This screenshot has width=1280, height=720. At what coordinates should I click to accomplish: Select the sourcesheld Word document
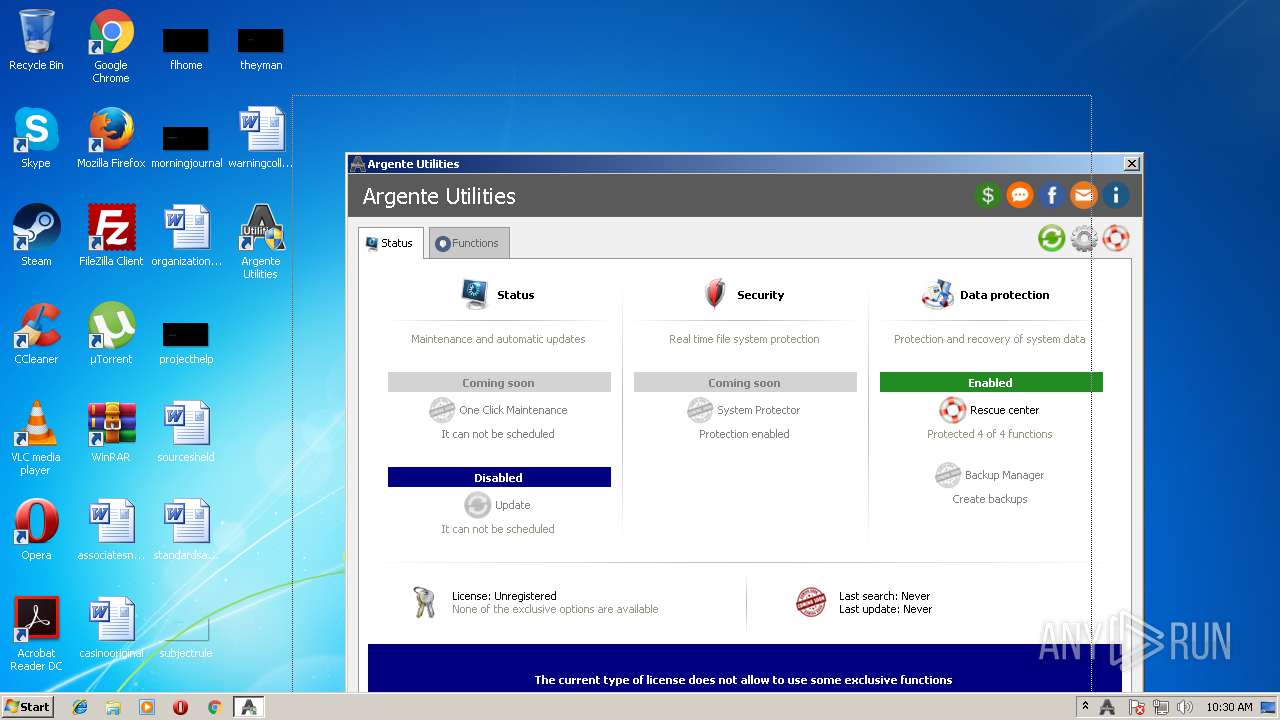tap(186, 432)
